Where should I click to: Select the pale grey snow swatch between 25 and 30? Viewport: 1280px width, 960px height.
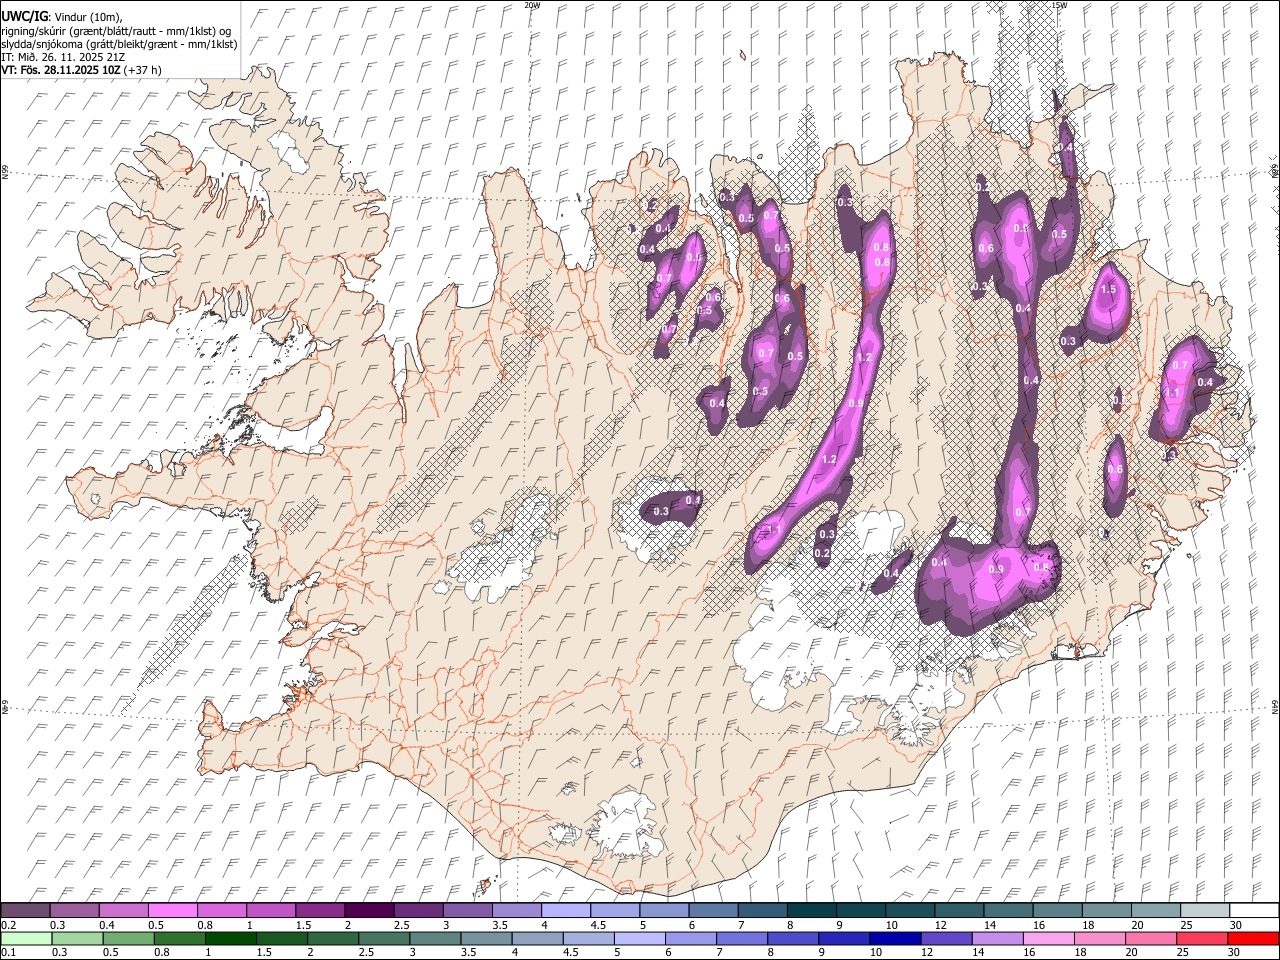[x=1205, y=911]
